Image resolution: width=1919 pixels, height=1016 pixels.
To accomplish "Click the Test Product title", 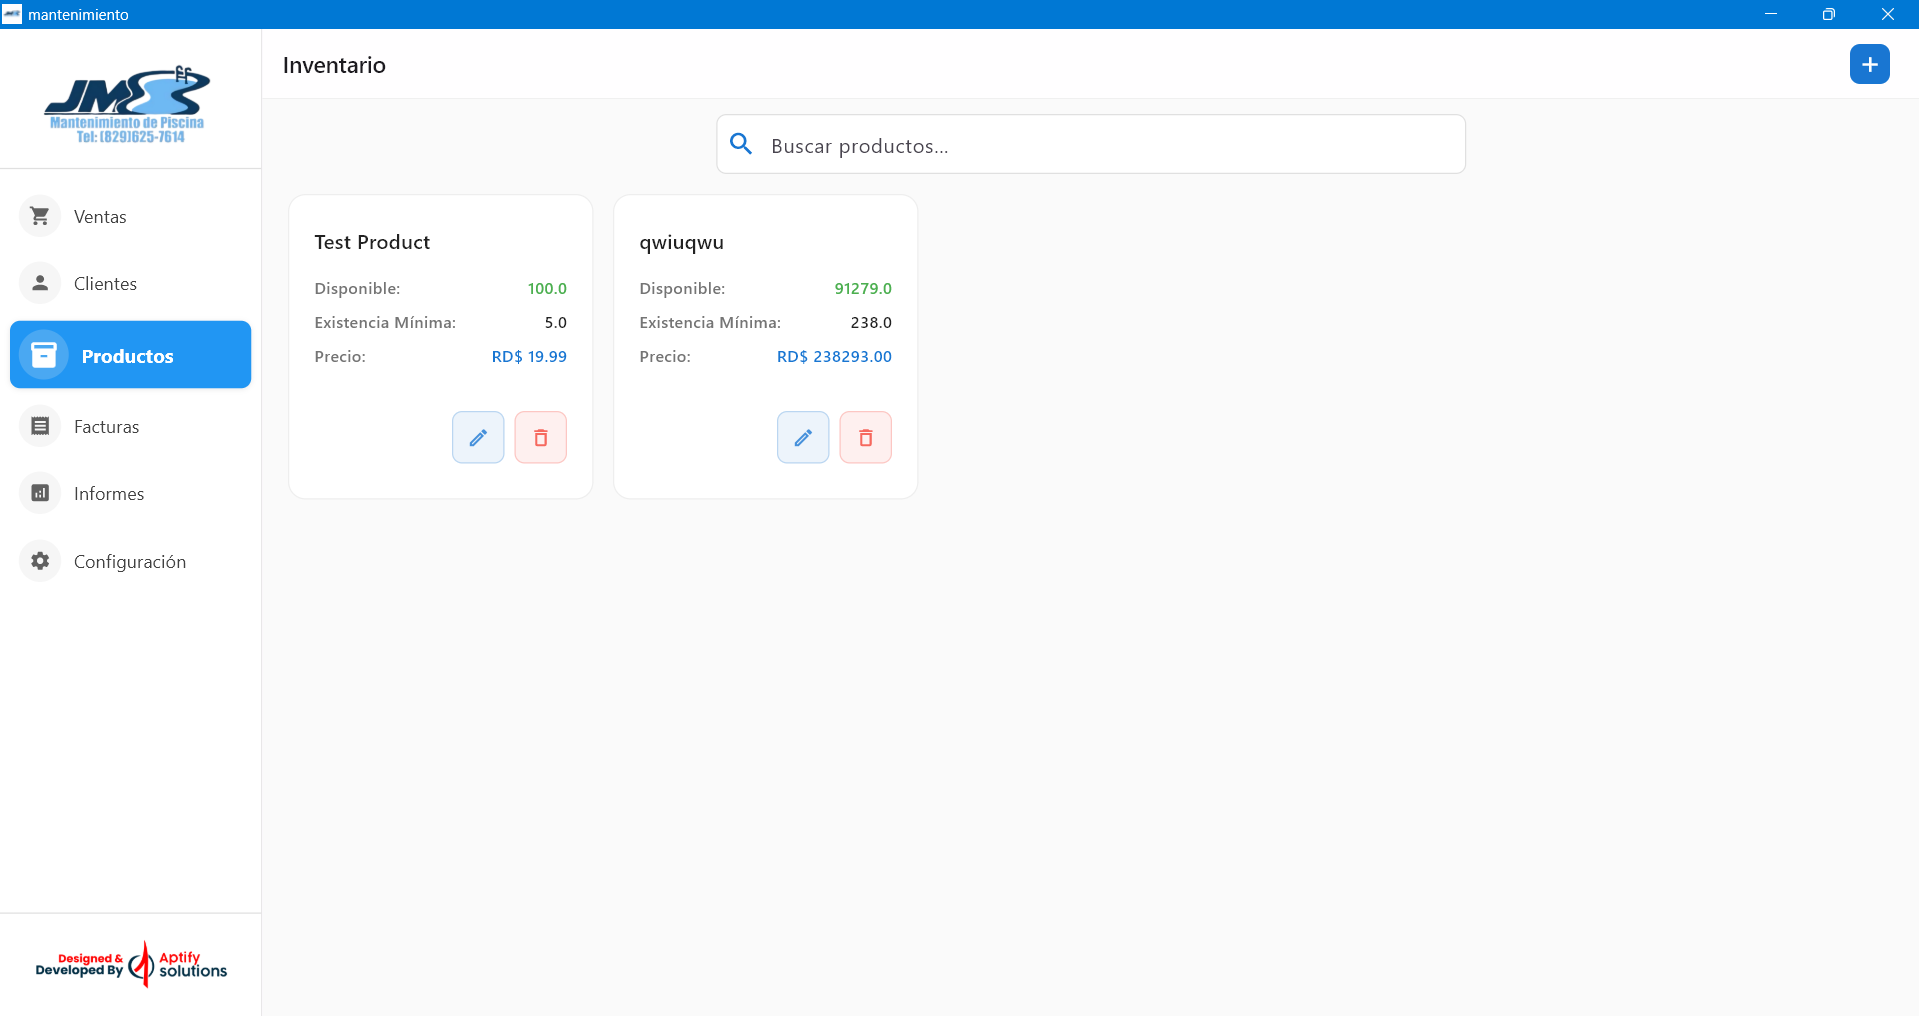I will pyautogui.click(x=372, y=242).
